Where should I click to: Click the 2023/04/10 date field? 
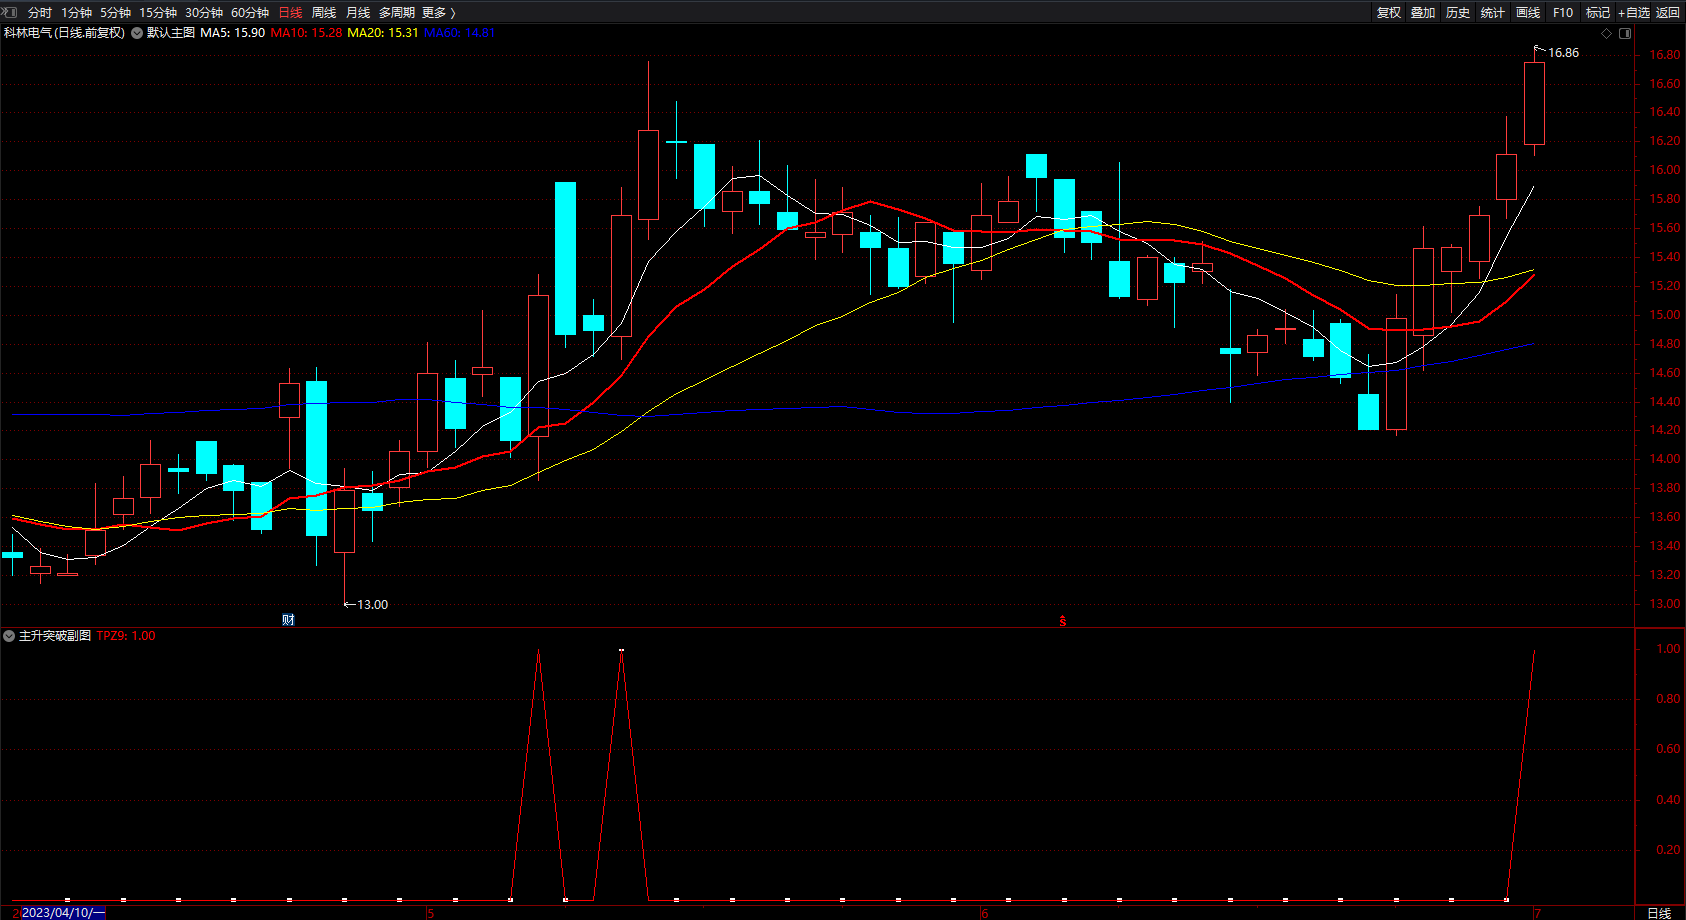click(x=63, y=912)
